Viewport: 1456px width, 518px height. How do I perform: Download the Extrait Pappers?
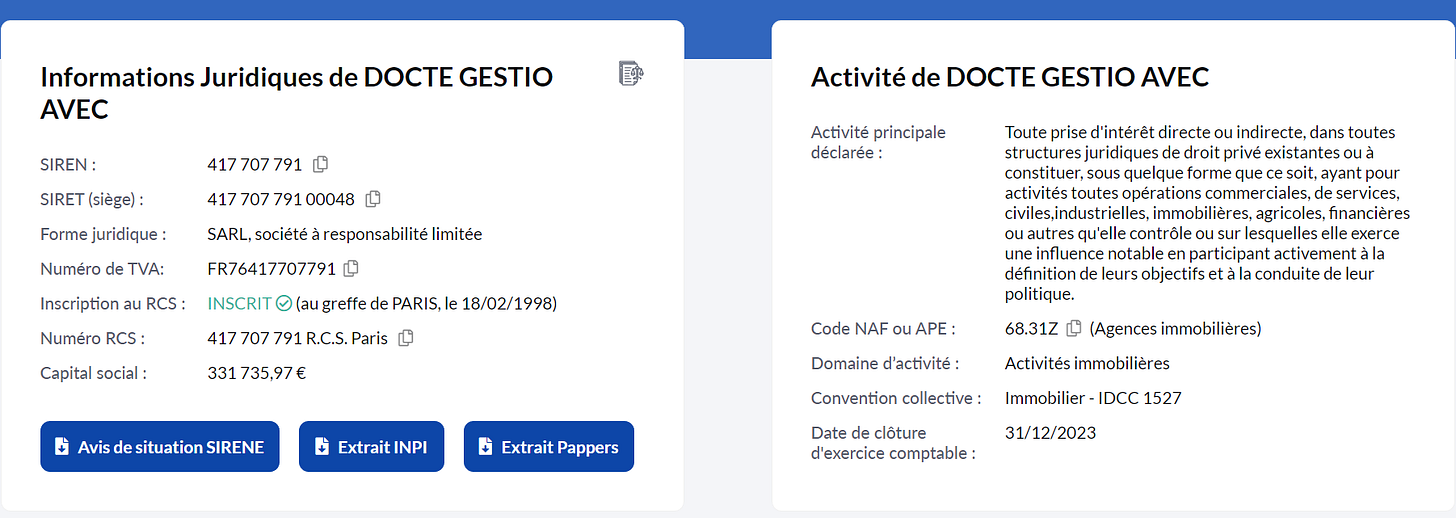549,447
